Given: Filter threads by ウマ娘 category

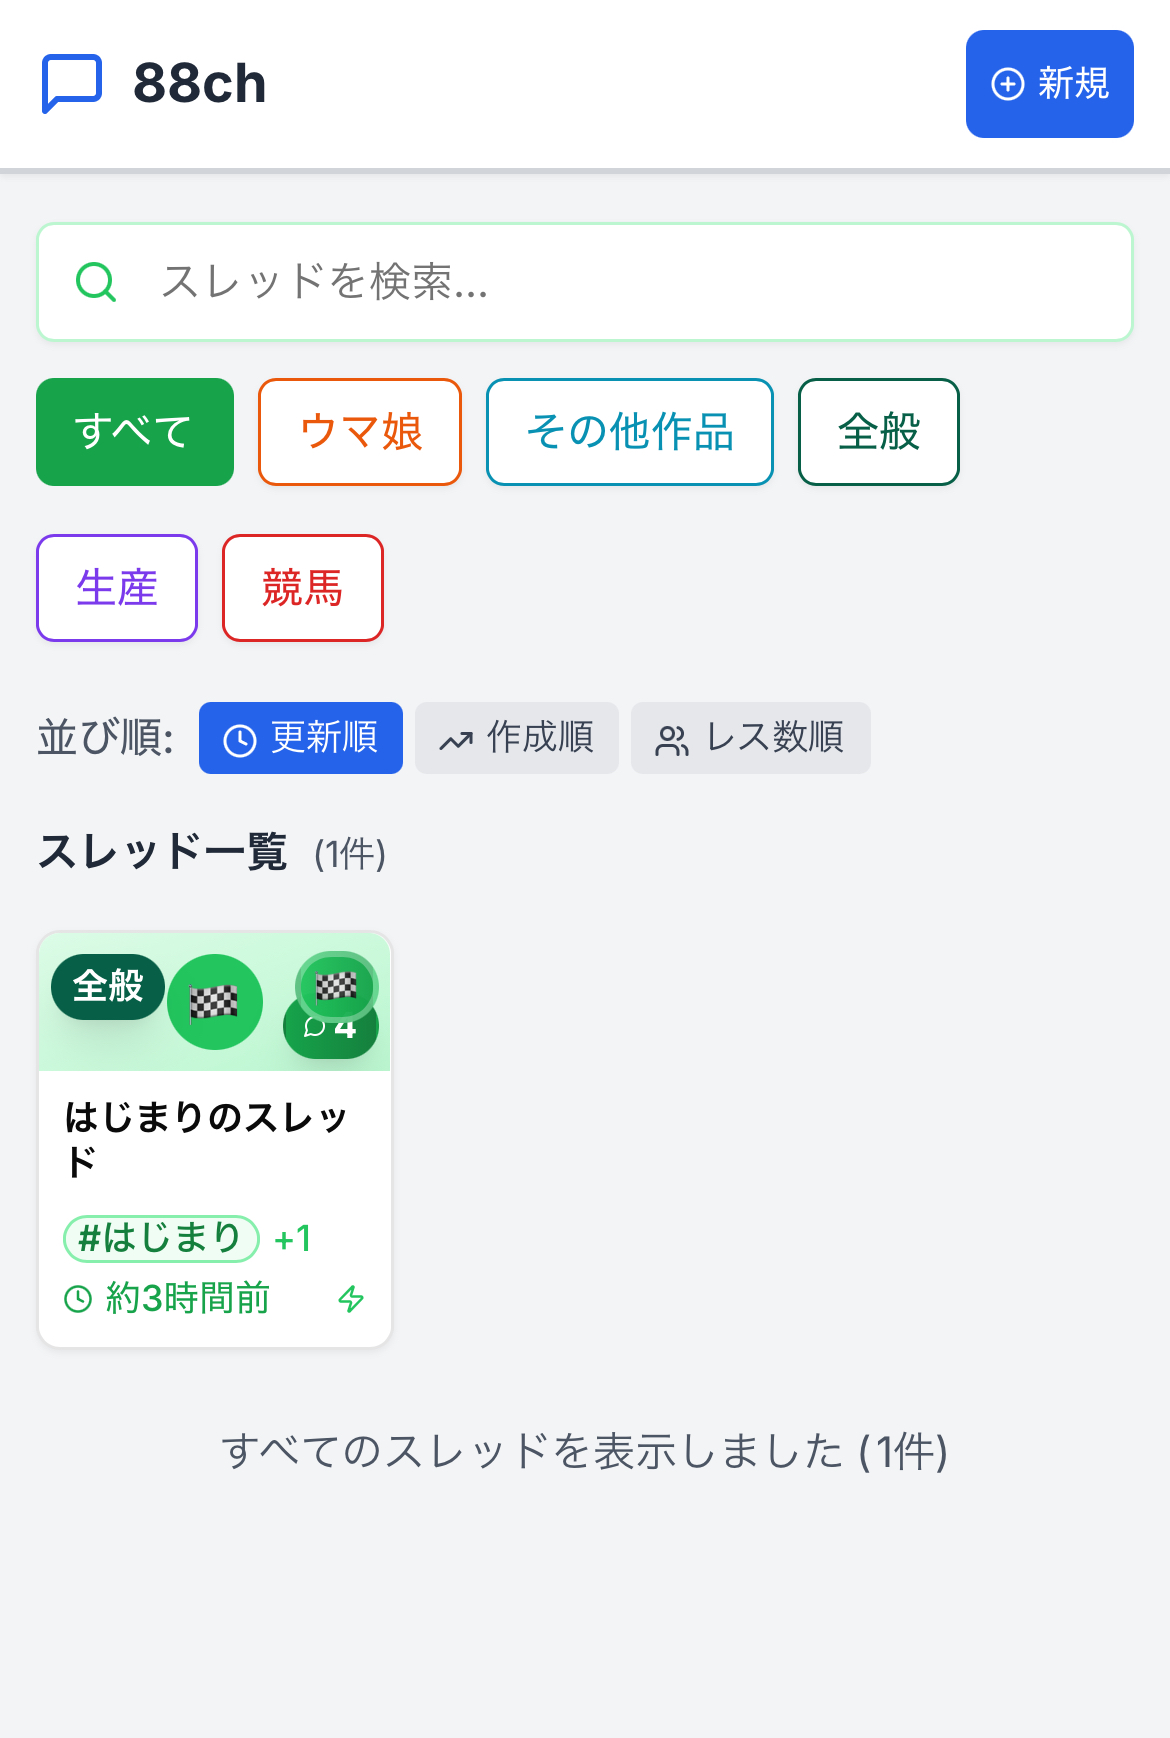Looking at the screenshot, I should pos(360,432).
